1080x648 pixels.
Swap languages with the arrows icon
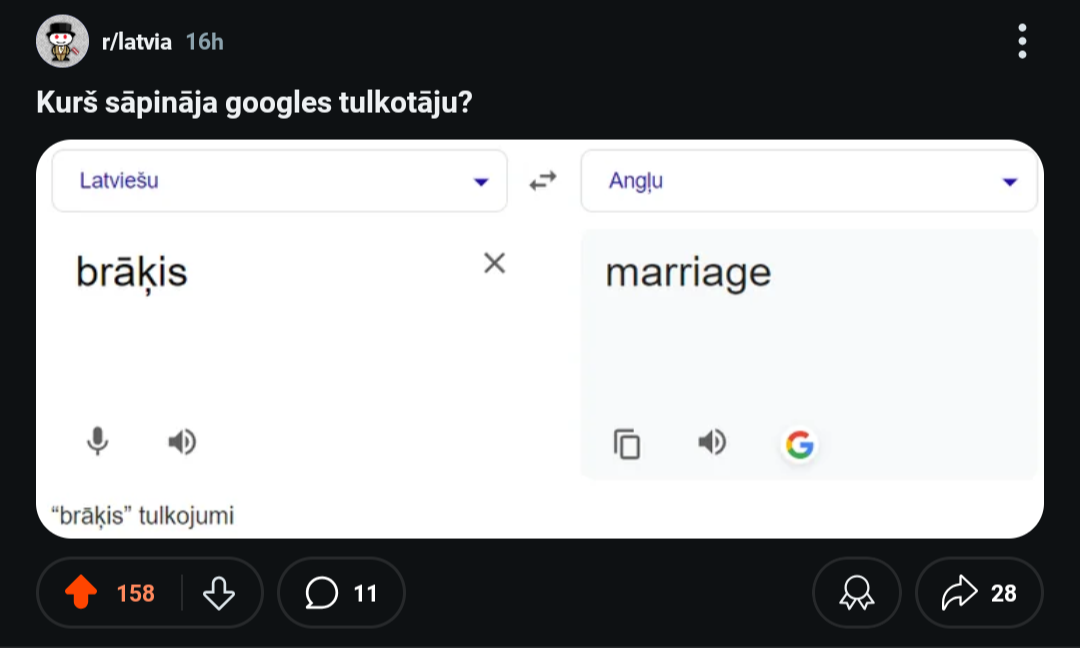(x=543, y=181)
